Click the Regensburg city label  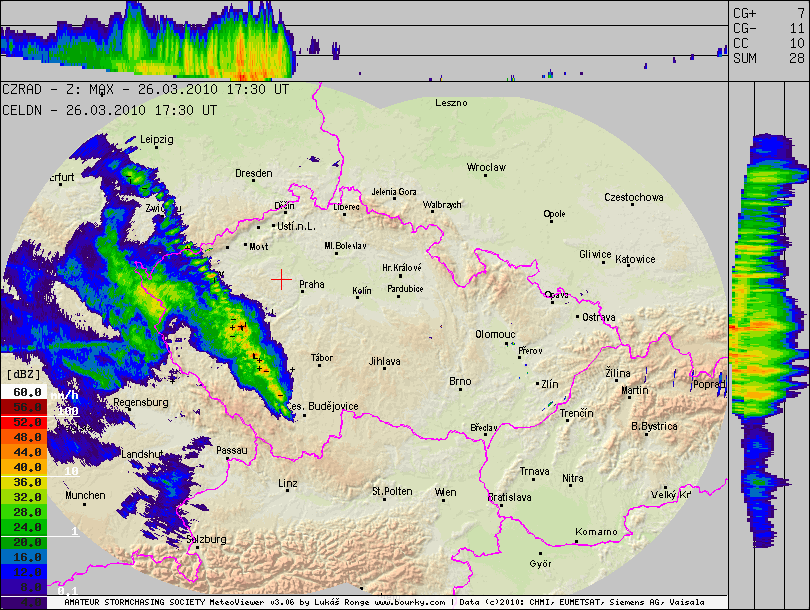tap(141, 402)
